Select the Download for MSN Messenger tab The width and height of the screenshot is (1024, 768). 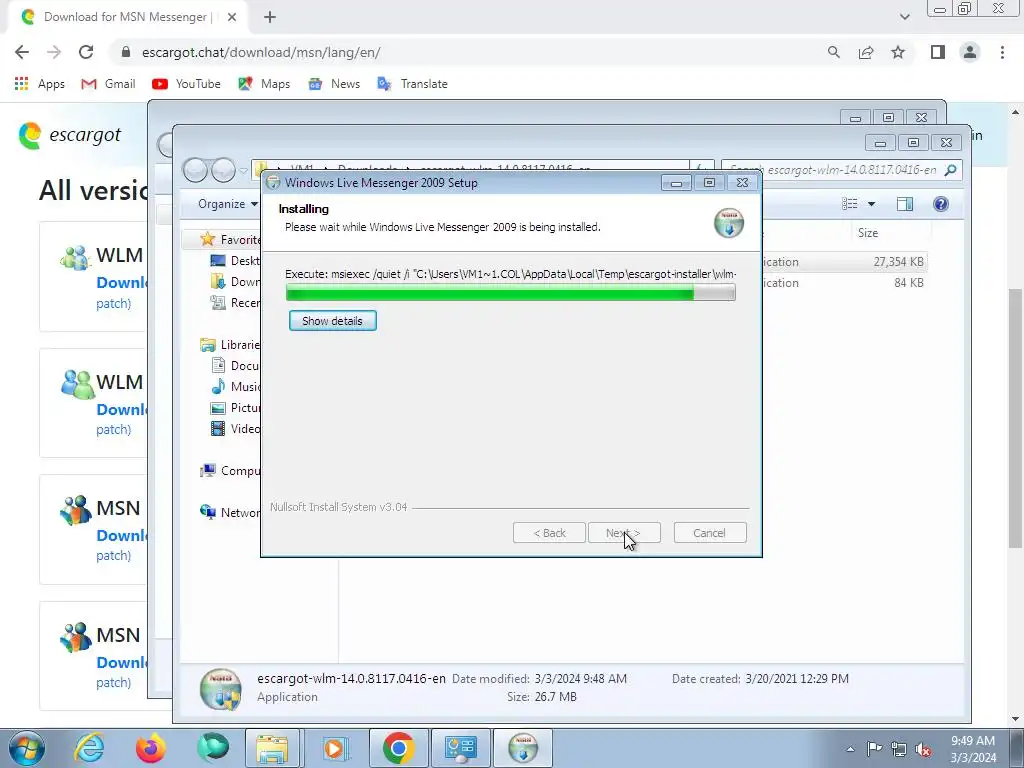[x=127, y=17]
